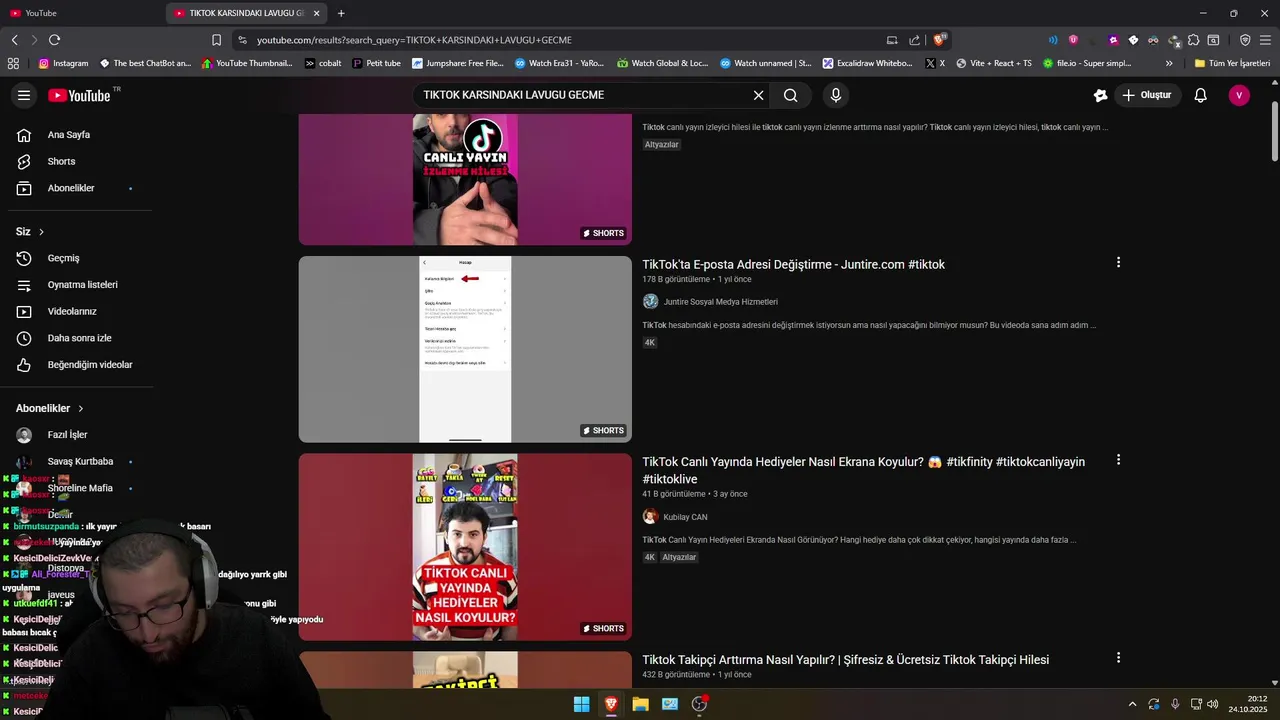This screenshot has height=720, width=1280.
Task: Click the sparkle icon next to Oluştur
Action: coord(1100,95)
